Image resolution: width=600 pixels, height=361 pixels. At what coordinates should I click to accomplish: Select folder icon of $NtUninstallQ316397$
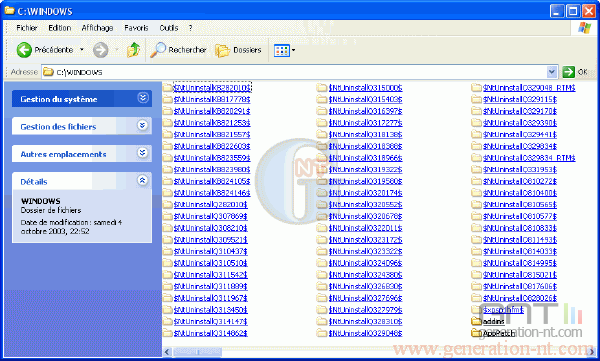point(322,111)
